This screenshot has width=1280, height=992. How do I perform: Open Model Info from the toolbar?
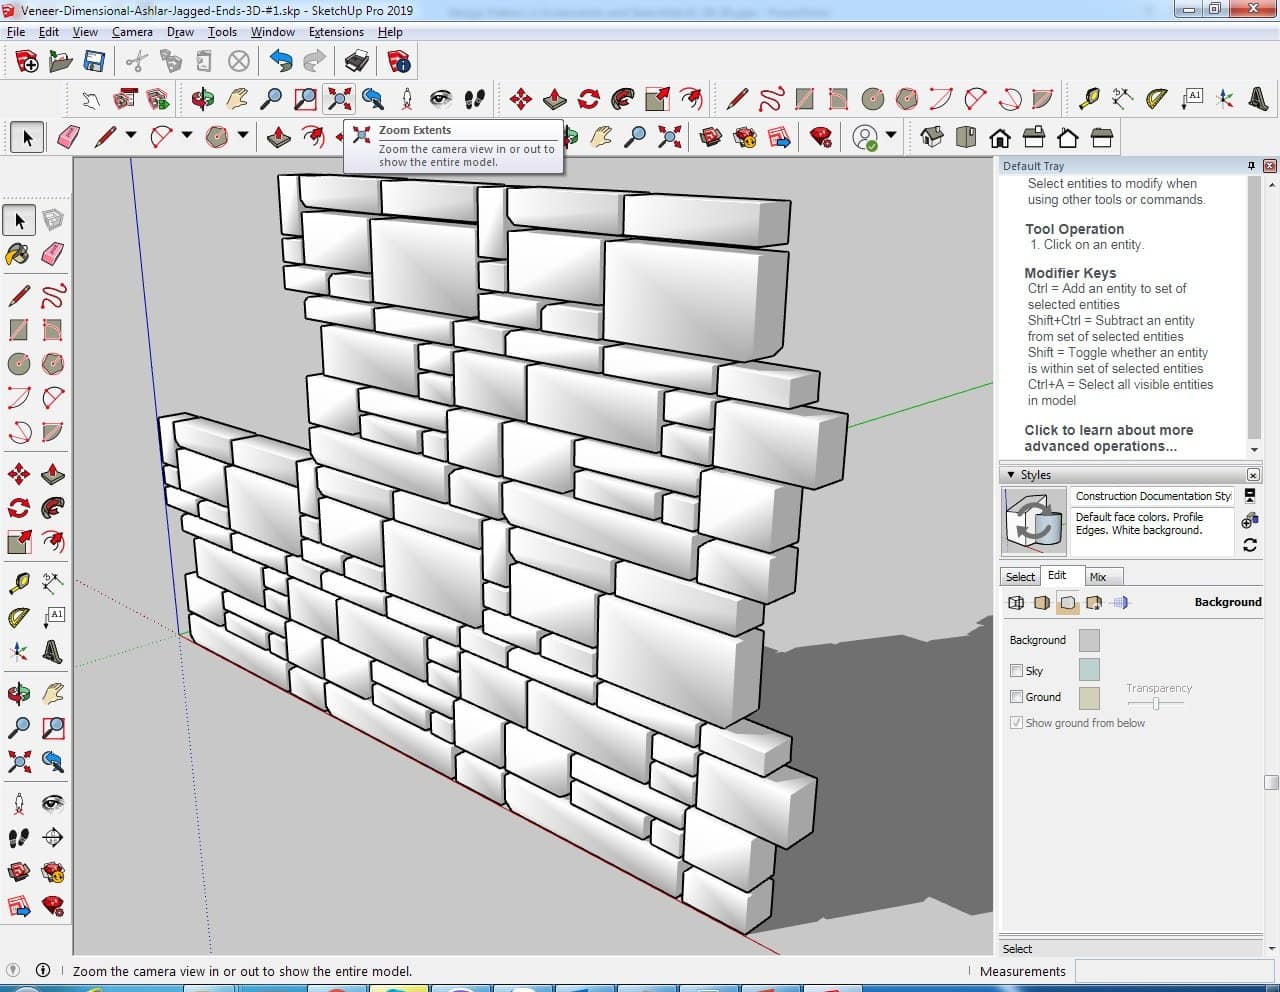[x=399, y=62]
